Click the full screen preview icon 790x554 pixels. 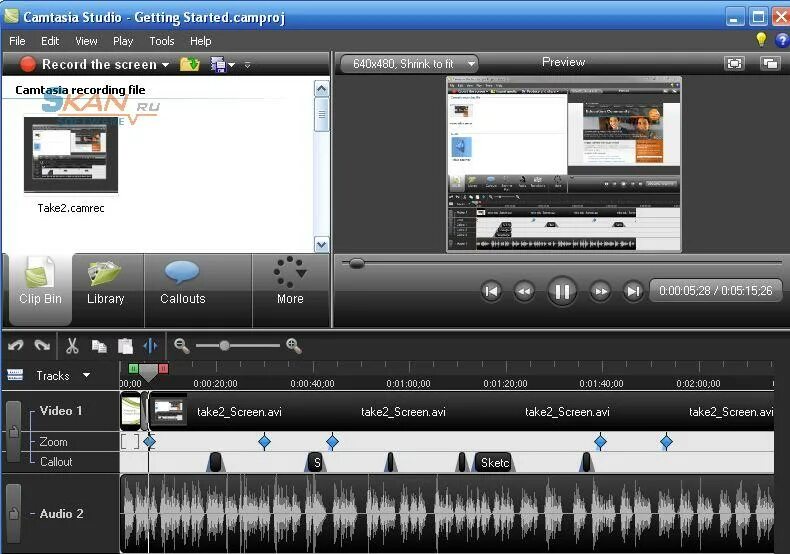click(734, 63)
